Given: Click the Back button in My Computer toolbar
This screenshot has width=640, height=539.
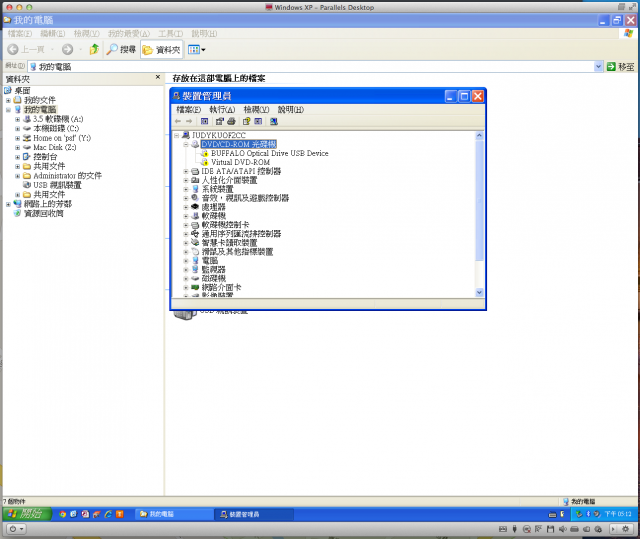Looking at the screenshot, I should coord(26,49).
